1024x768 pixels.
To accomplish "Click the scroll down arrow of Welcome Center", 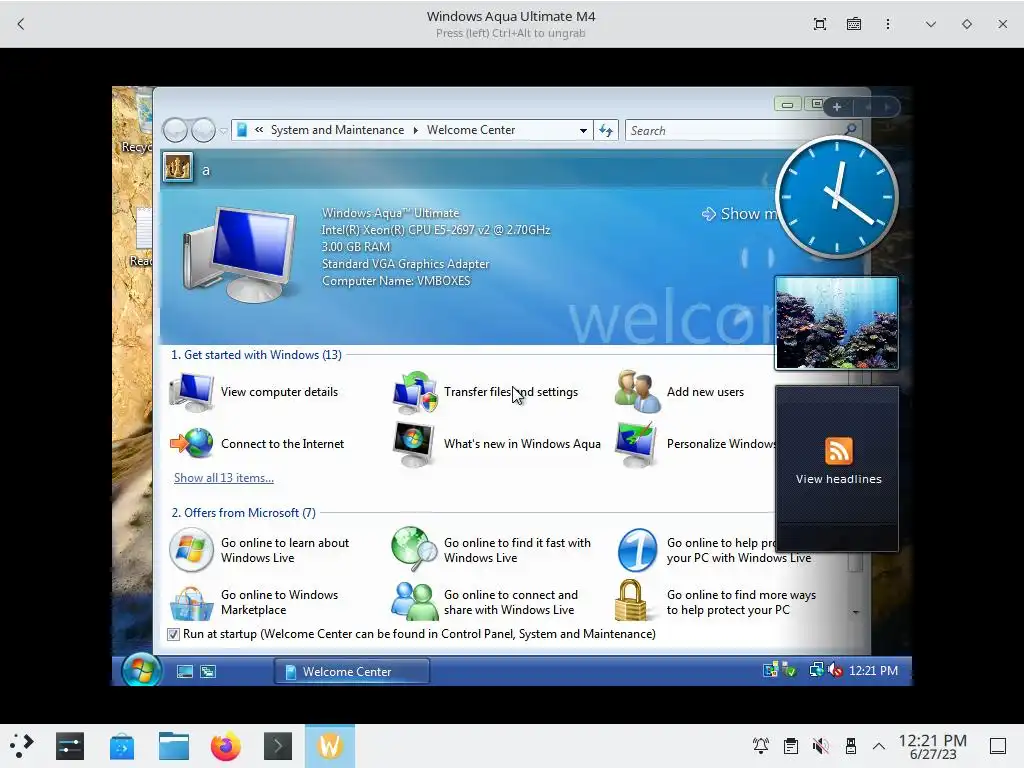I will [856, 613].
